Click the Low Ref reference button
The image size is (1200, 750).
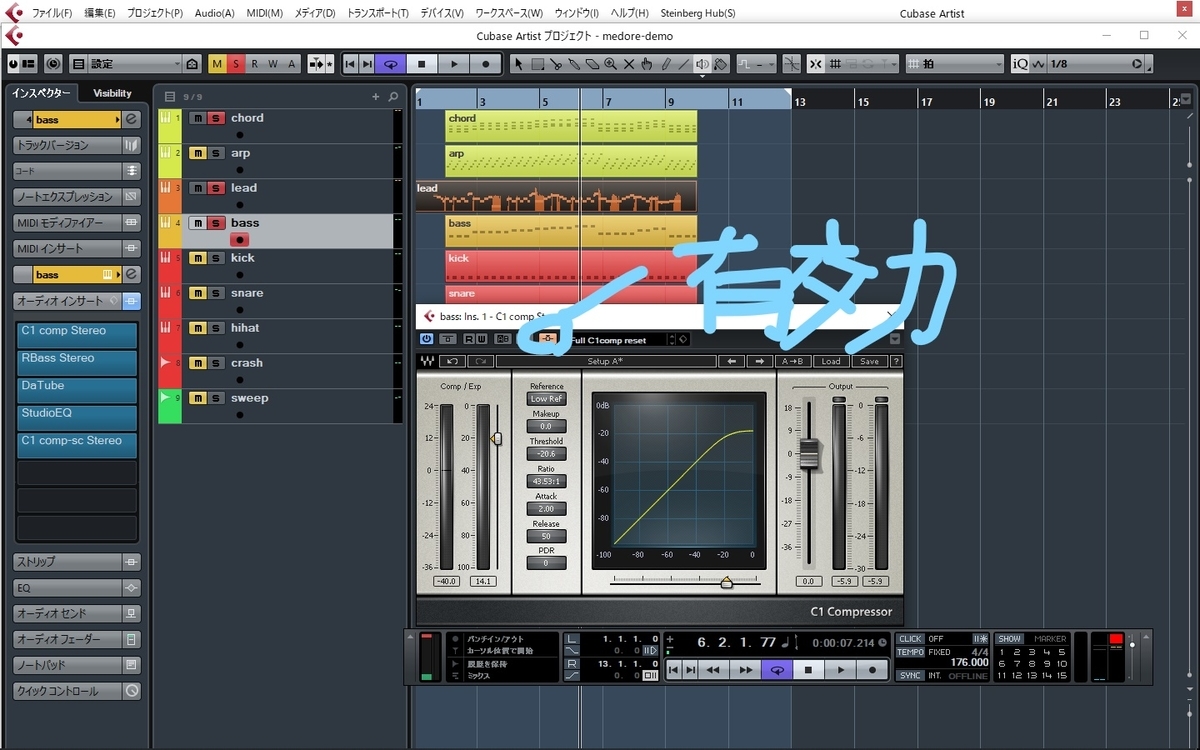[547, 399]
